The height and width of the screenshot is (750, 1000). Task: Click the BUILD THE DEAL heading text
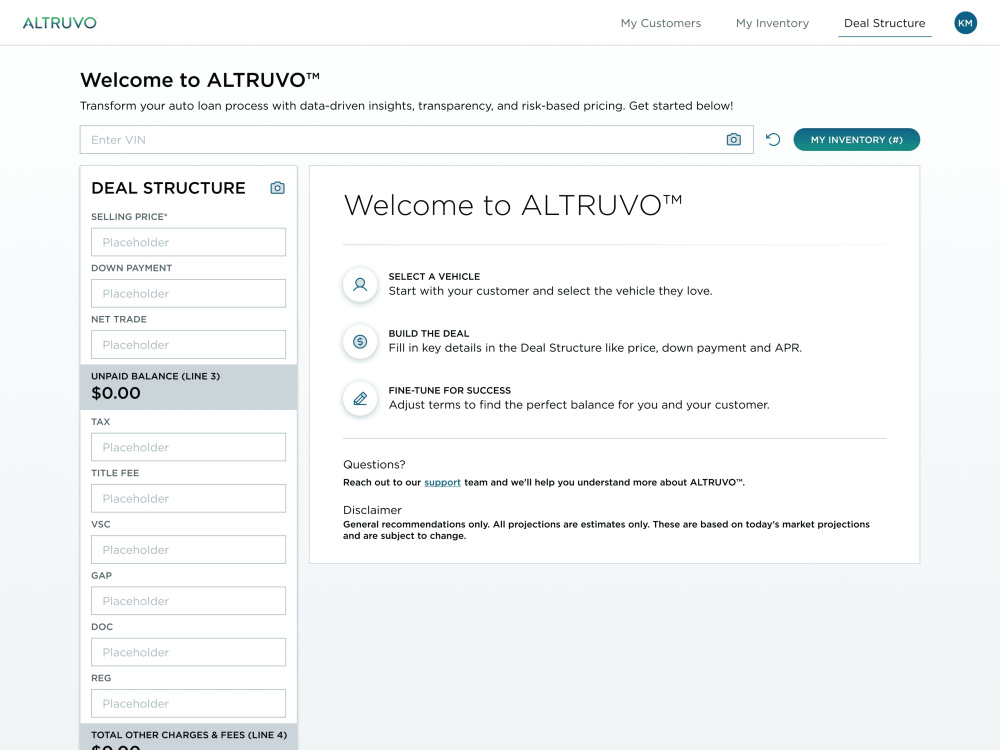pyautogui.click(x=429, y=334)
